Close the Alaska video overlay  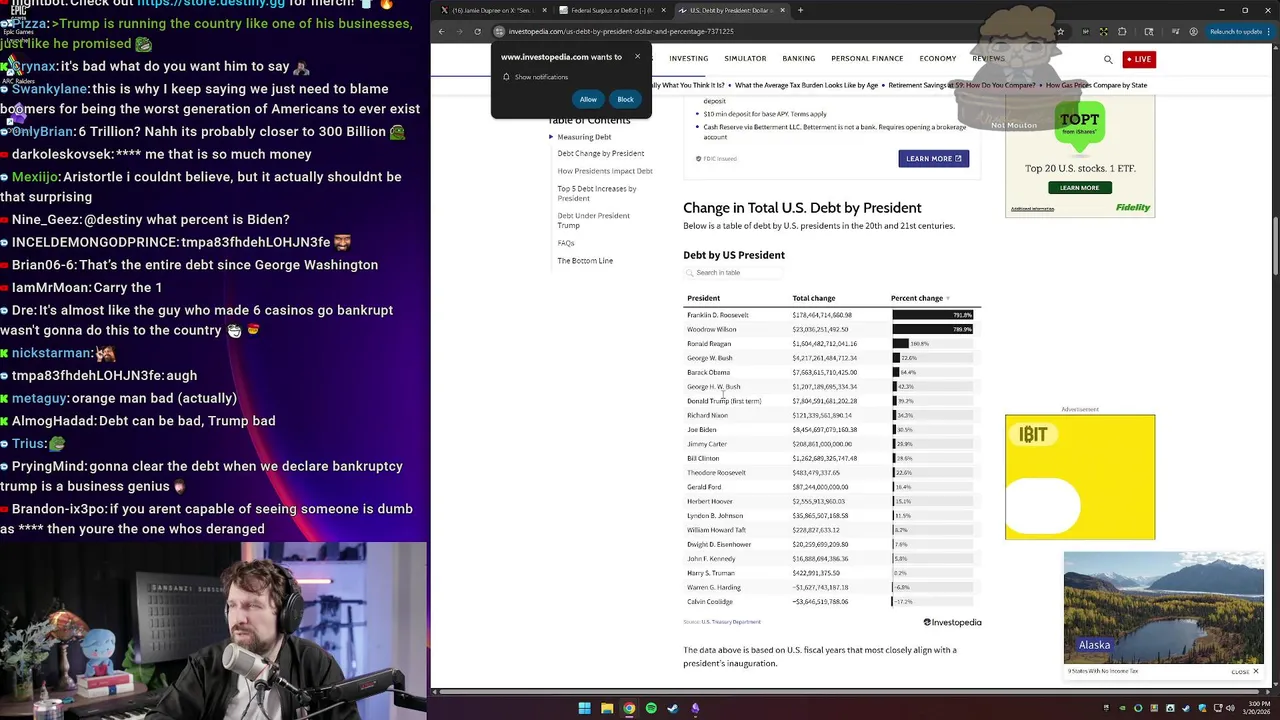pyautogui.click(x=1245, y=671)
